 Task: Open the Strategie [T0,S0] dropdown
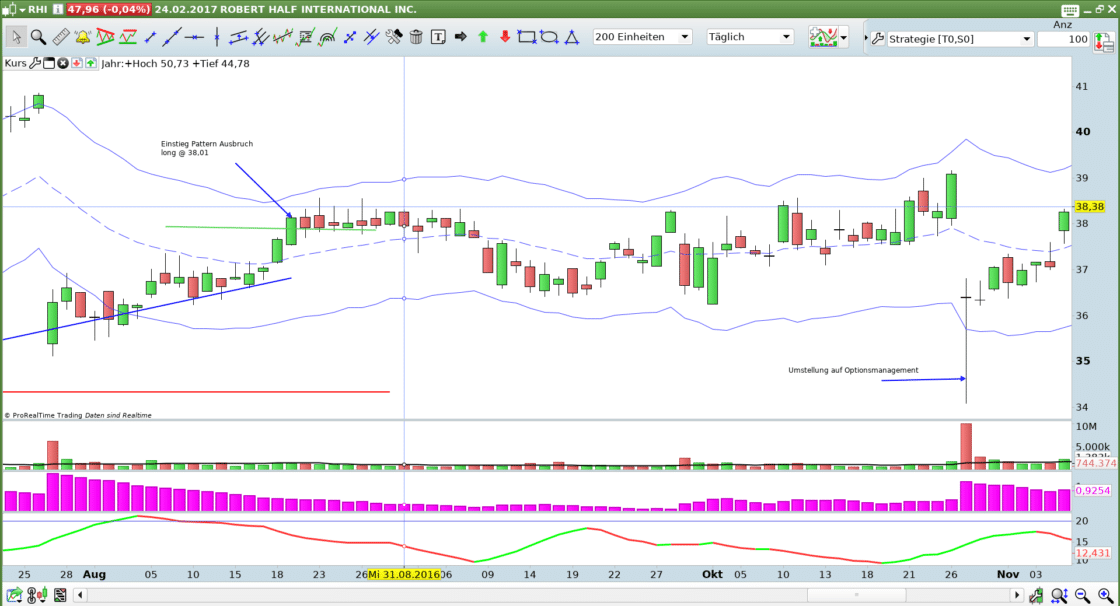960,39
